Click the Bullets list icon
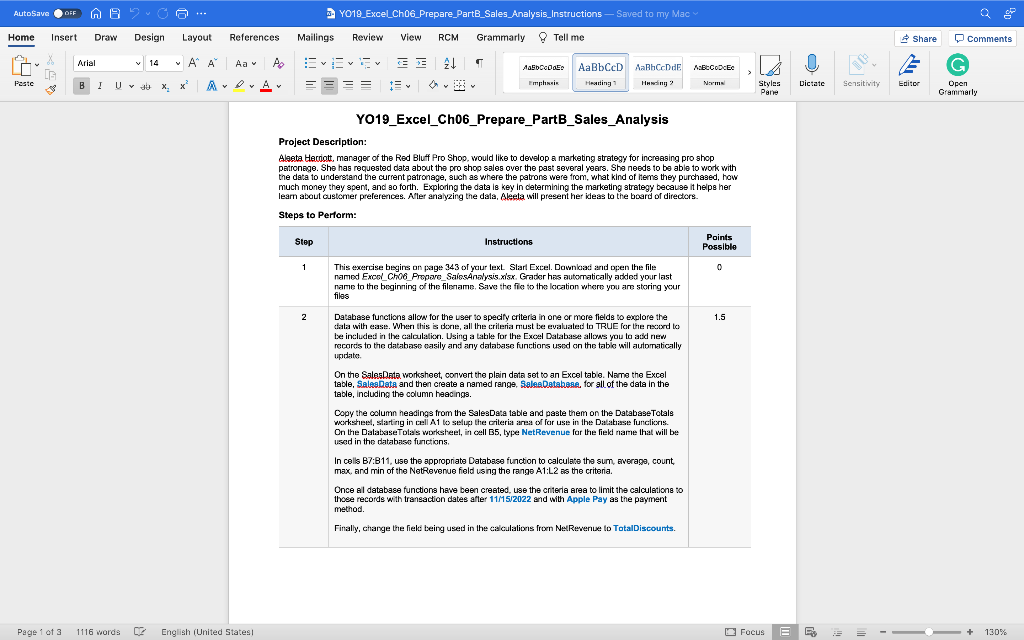1024x640 pixels. coord(310,63)
